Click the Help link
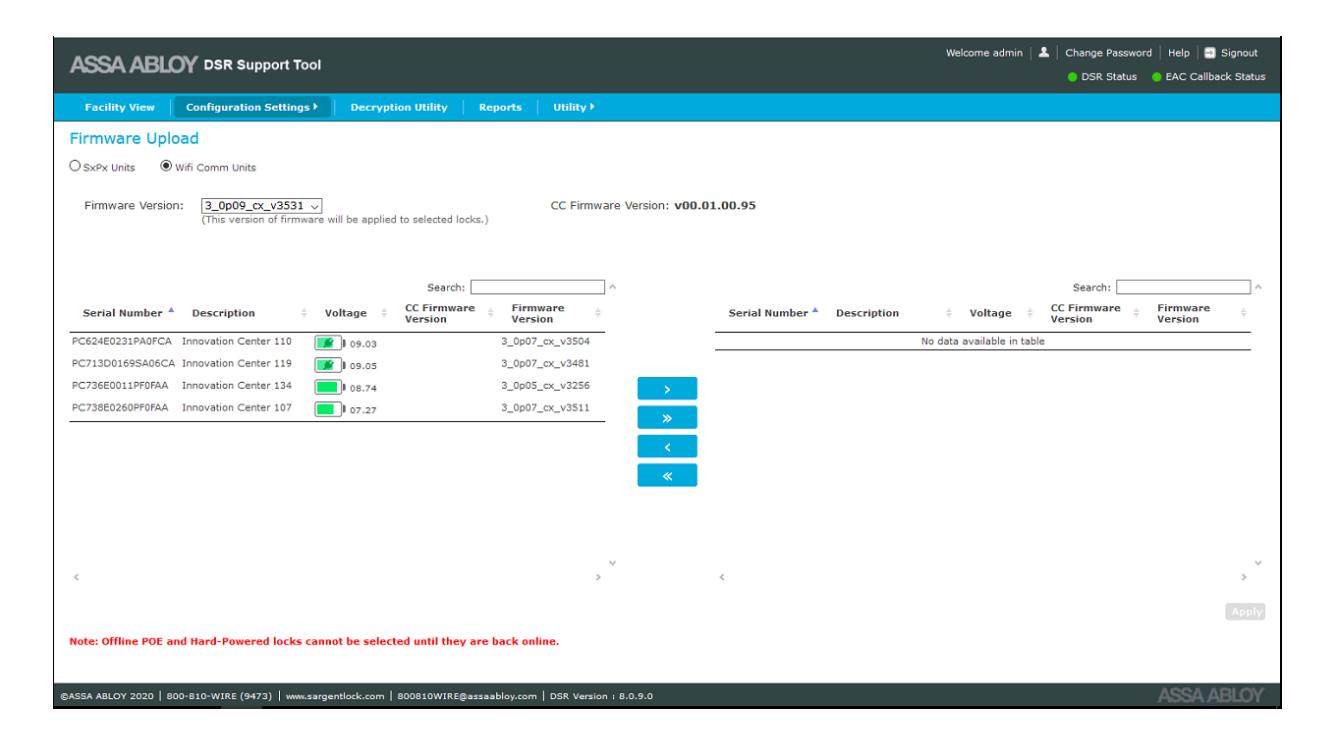 point(1179,53)
